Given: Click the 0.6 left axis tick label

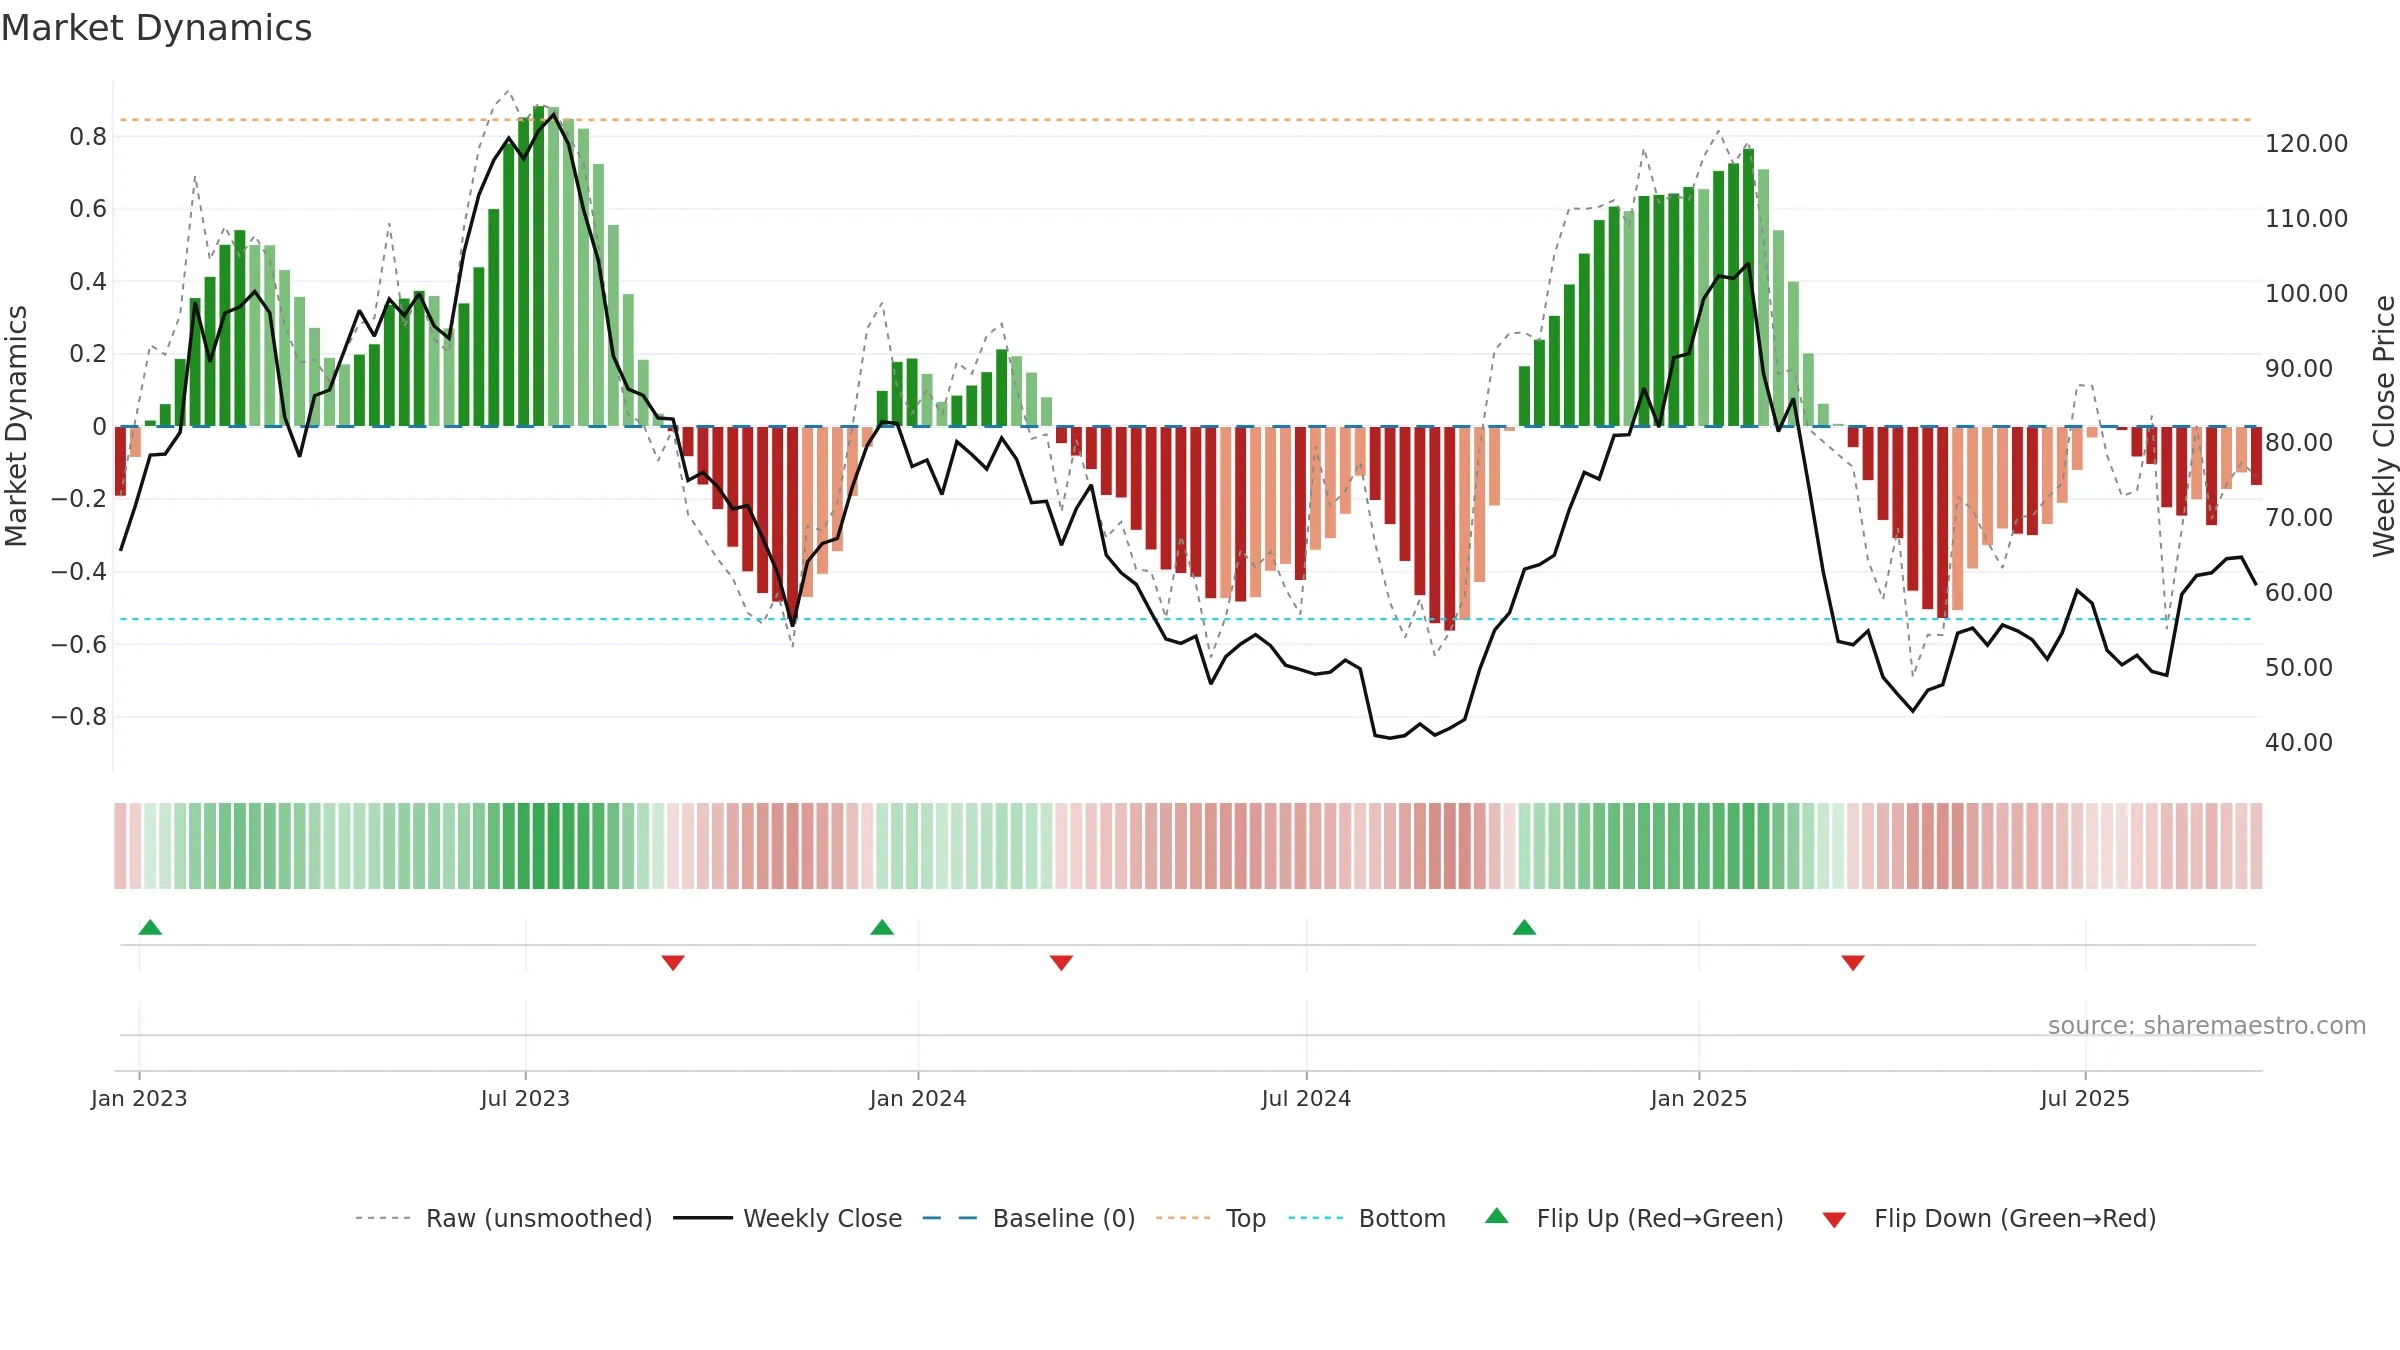Looking at the screenshot, I should pyautogui.click(x=88, y=208).
